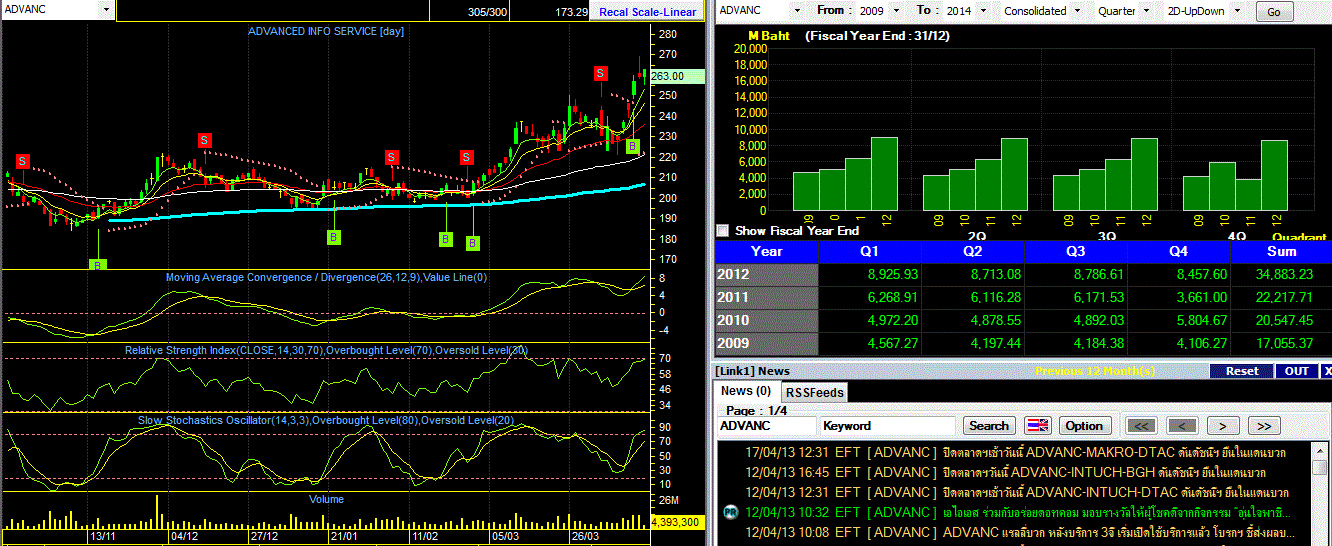Click the Volume pane title

coord(326,499)
